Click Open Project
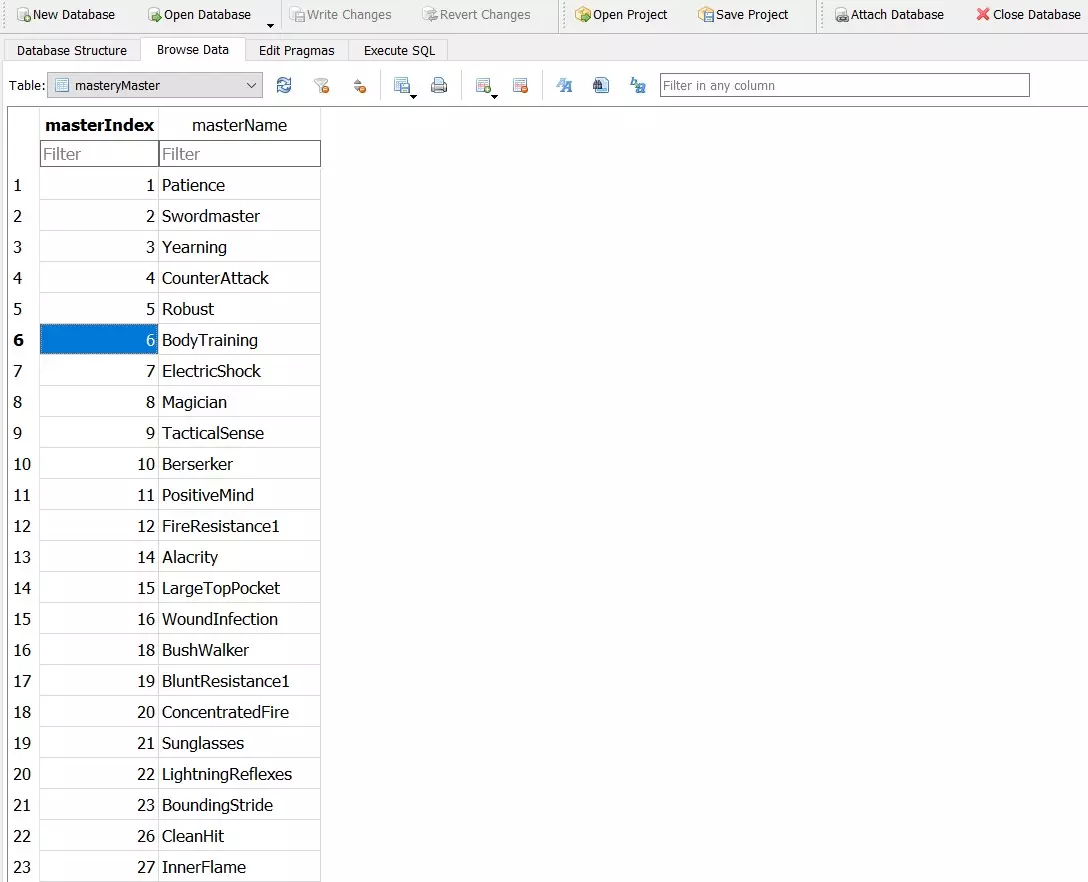The height and width of the screenshot is (882, 1088). click(x=621, y=15)
